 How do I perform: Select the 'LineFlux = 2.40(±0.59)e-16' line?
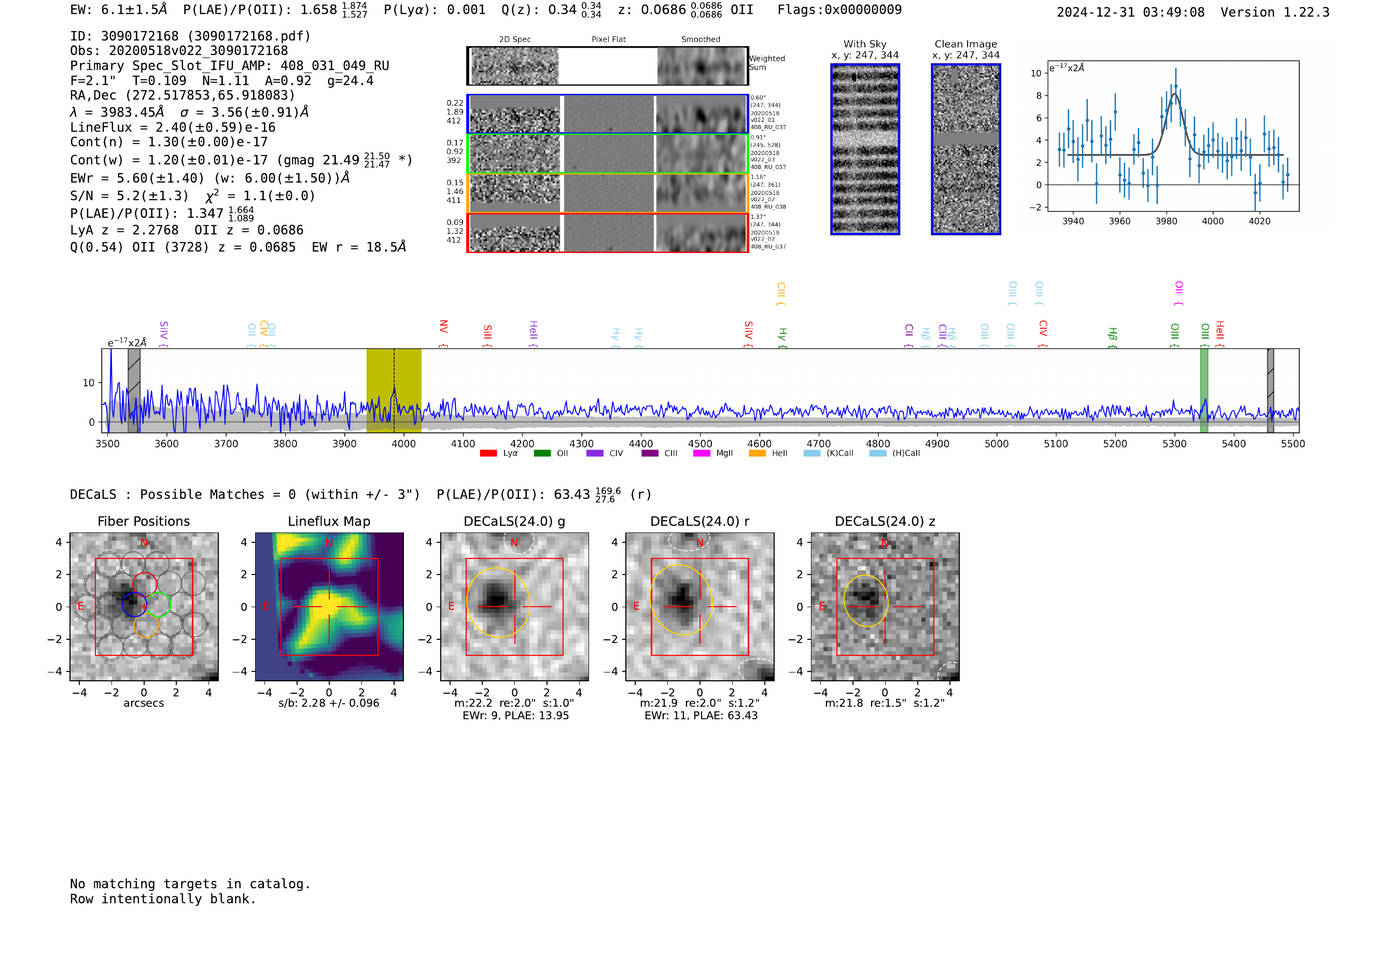pos(173,128)
